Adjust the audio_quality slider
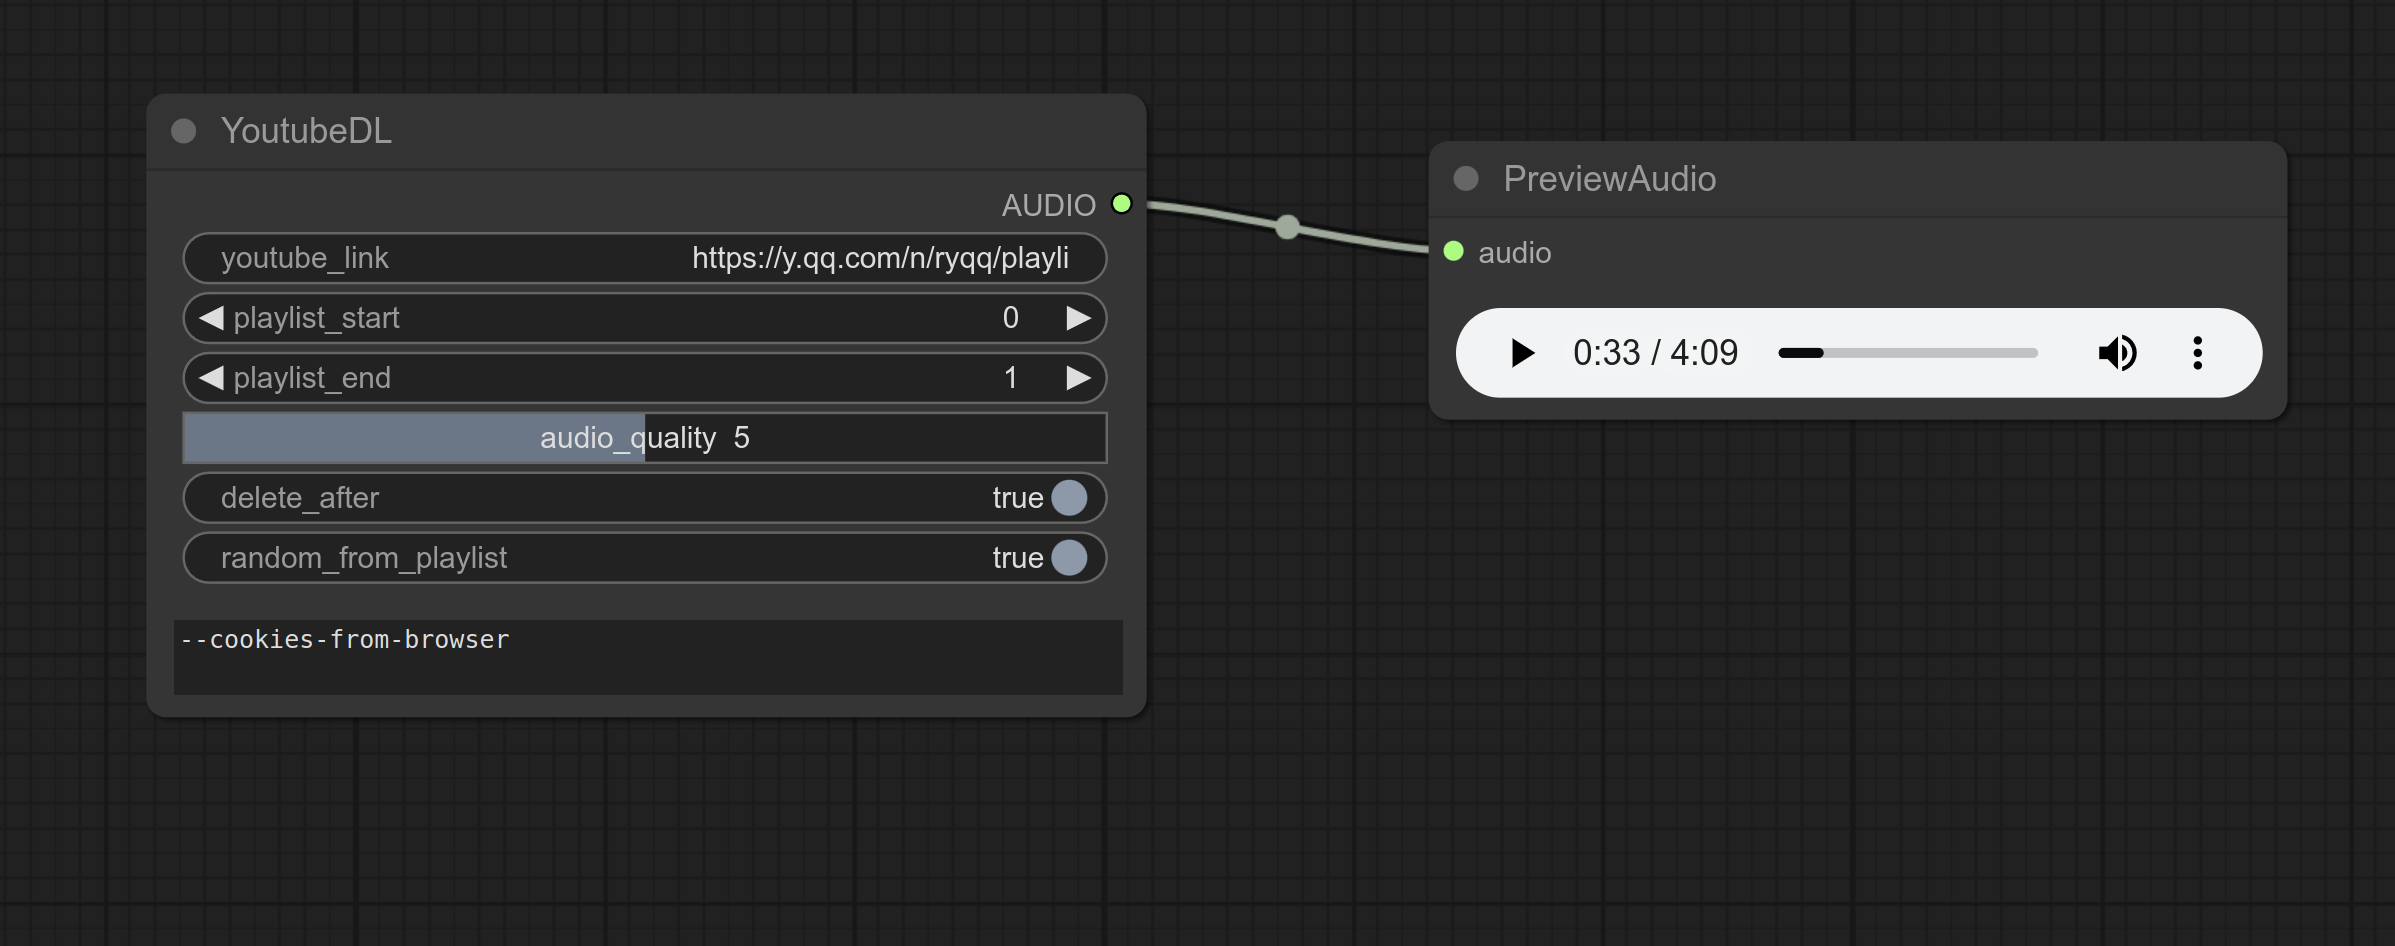 645,438
